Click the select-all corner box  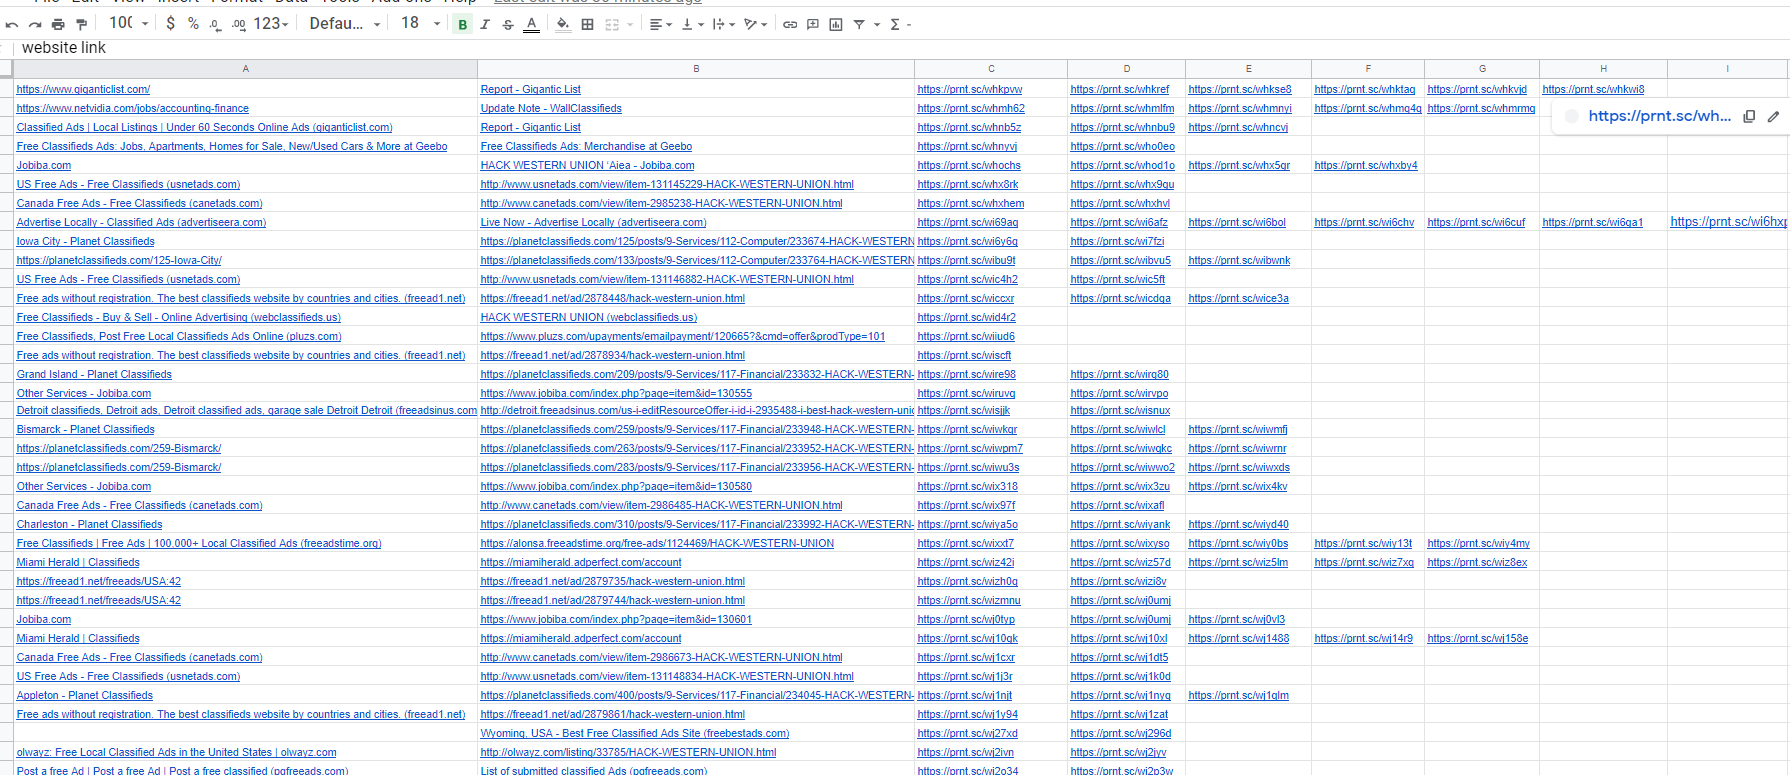tap(6, 69)
